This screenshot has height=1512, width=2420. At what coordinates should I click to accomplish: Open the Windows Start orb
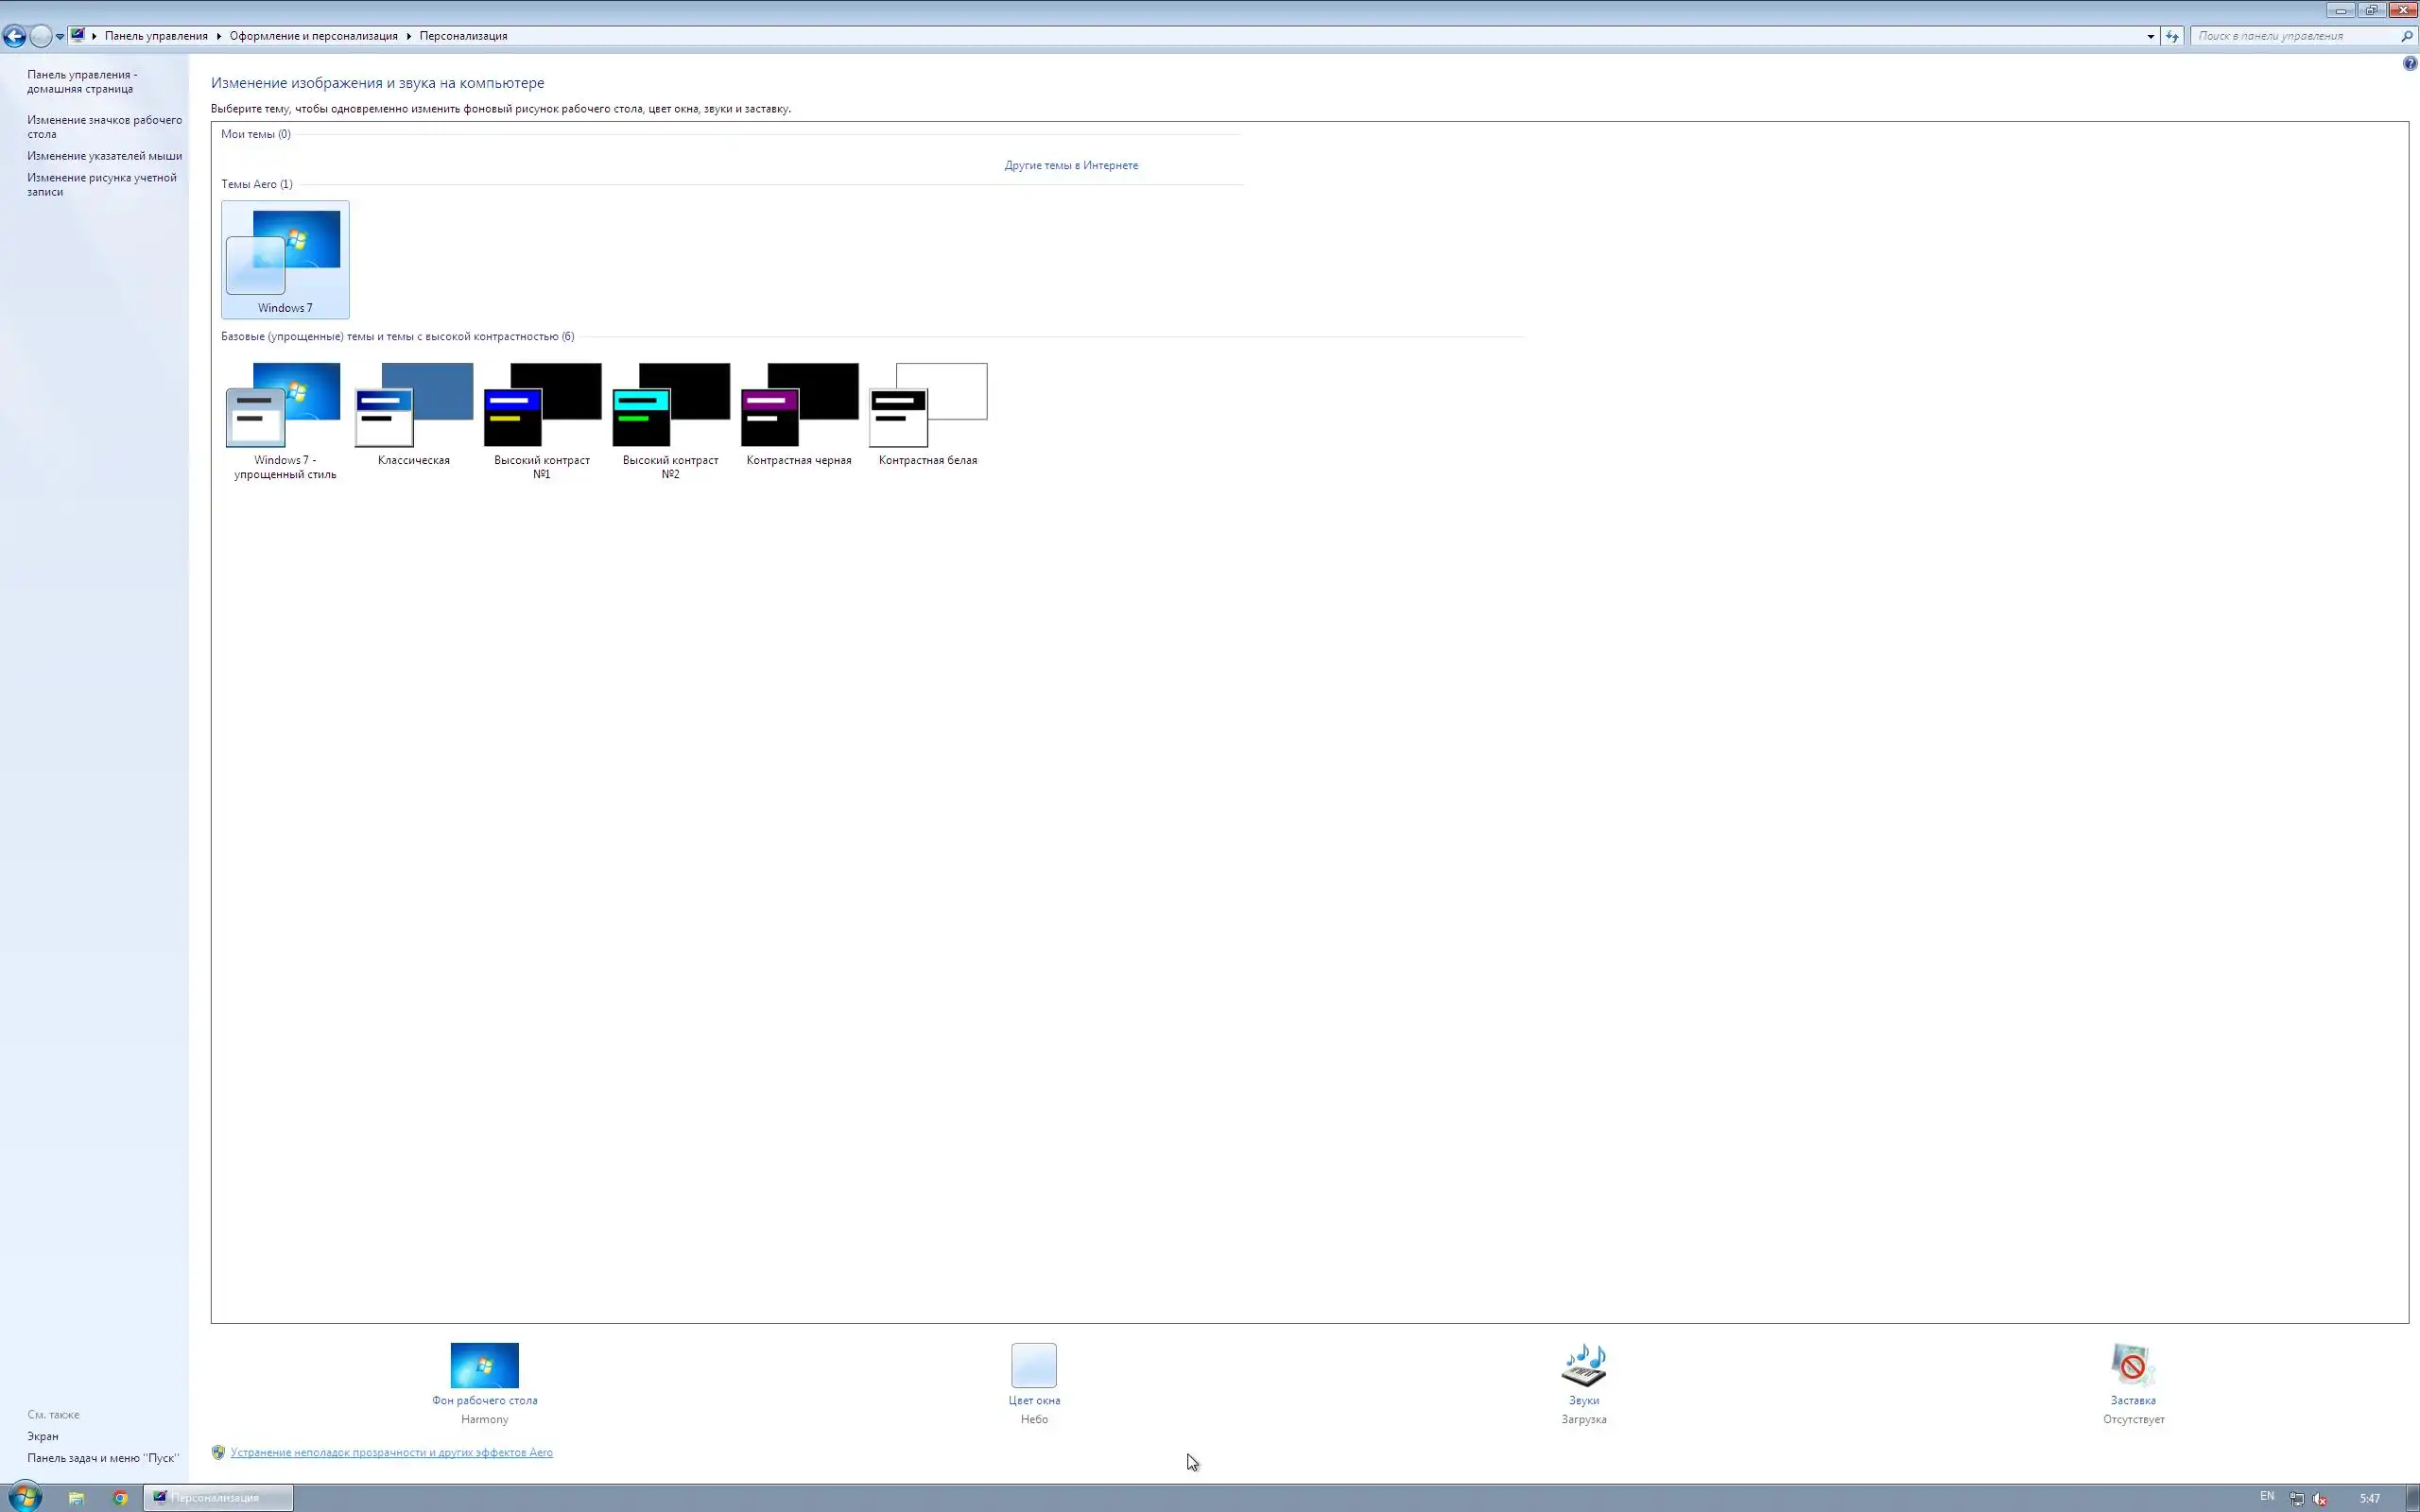24,1497
